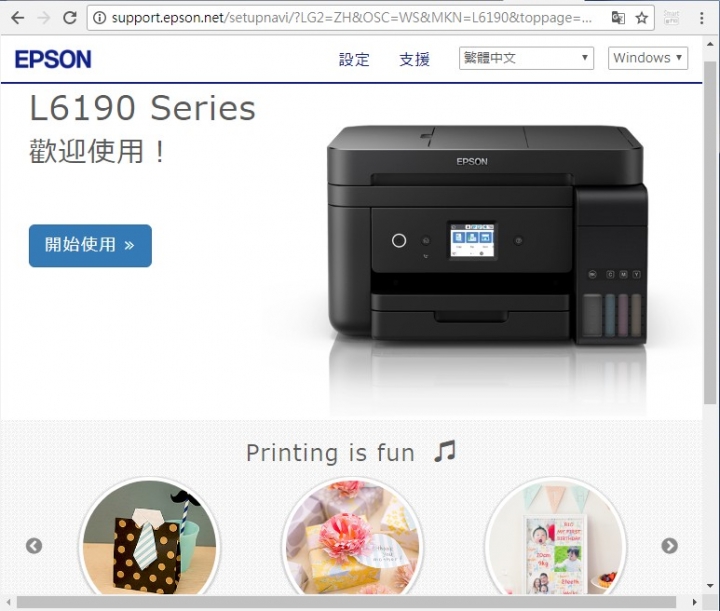
Task: Click the gift bag craft thumbnail
Action: pyautogui.click(x=150, y=537)
